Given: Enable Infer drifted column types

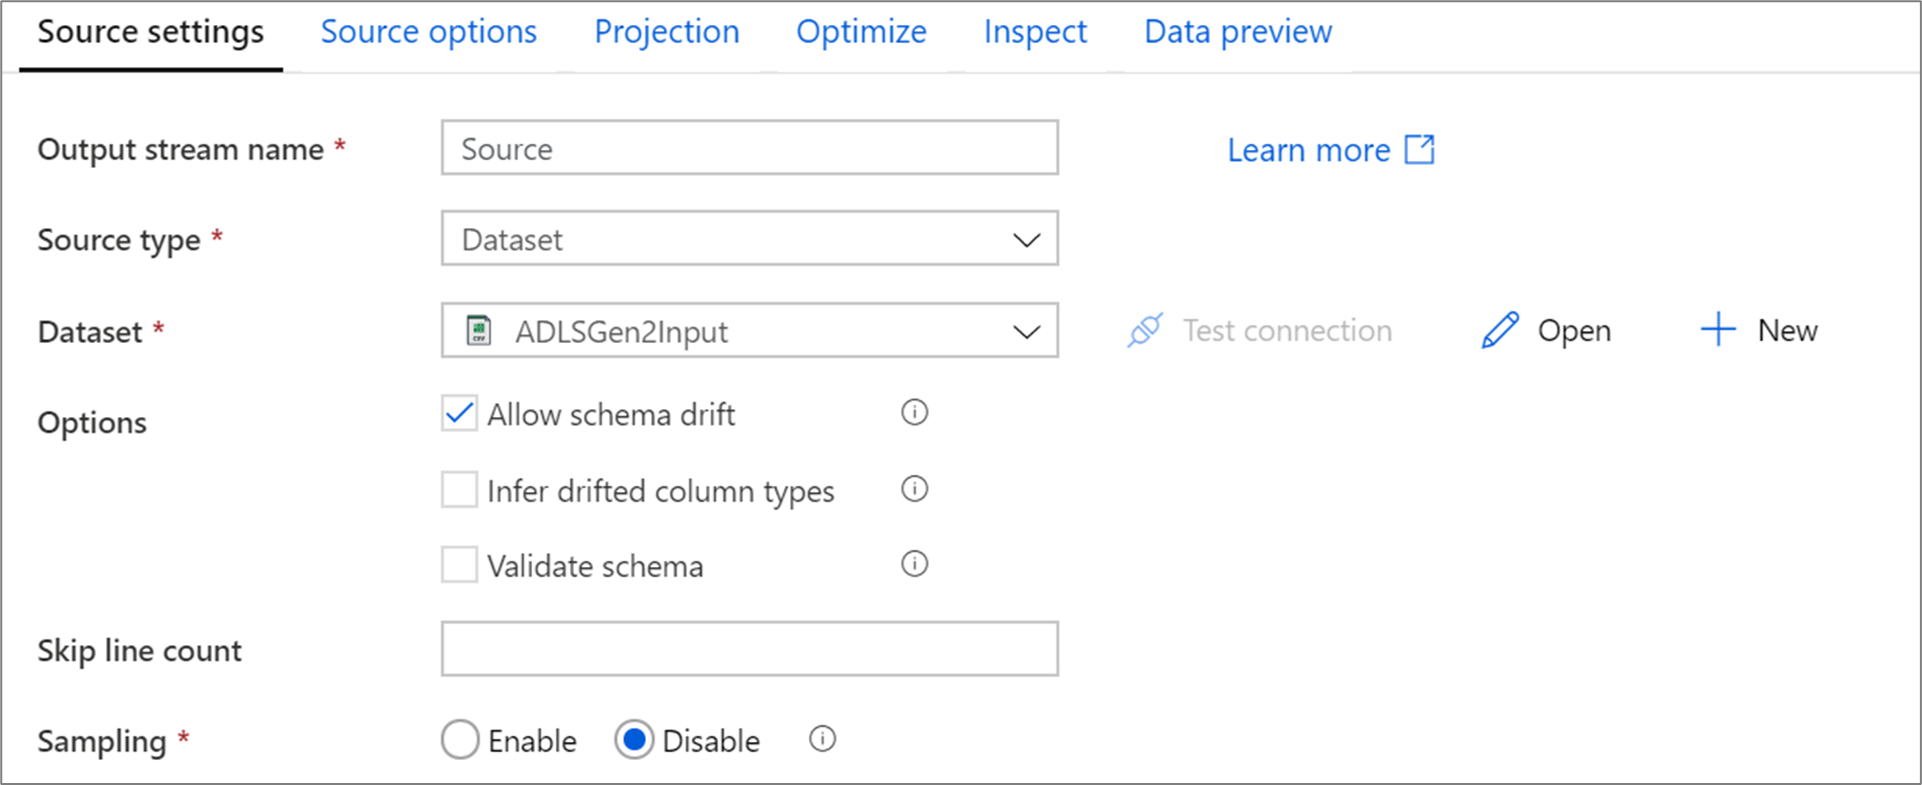Looking at the screenshot, I should click(459, 489).
